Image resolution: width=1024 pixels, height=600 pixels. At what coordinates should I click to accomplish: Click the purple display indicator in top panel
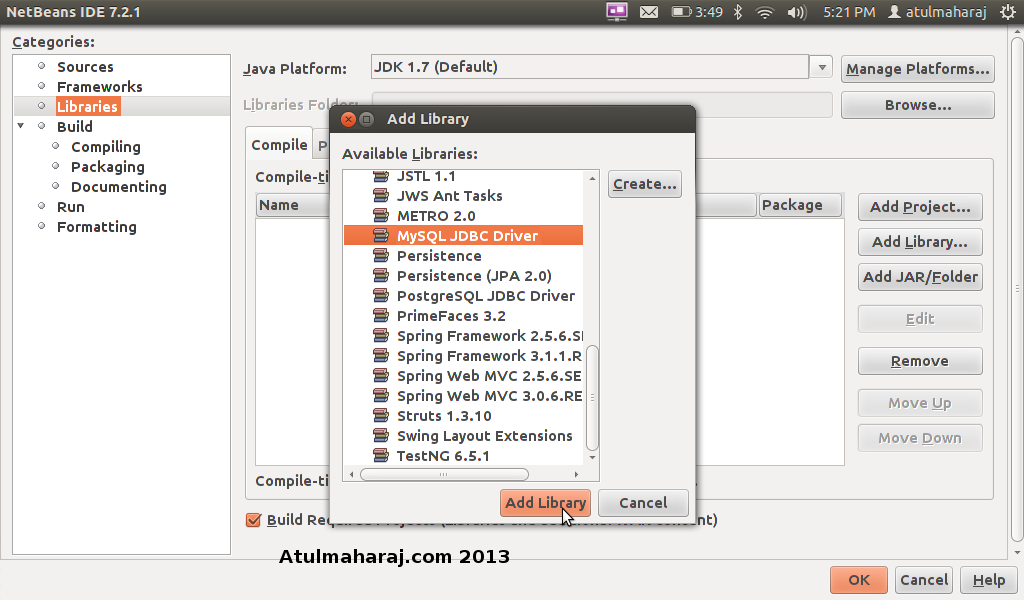pos(616,12)
